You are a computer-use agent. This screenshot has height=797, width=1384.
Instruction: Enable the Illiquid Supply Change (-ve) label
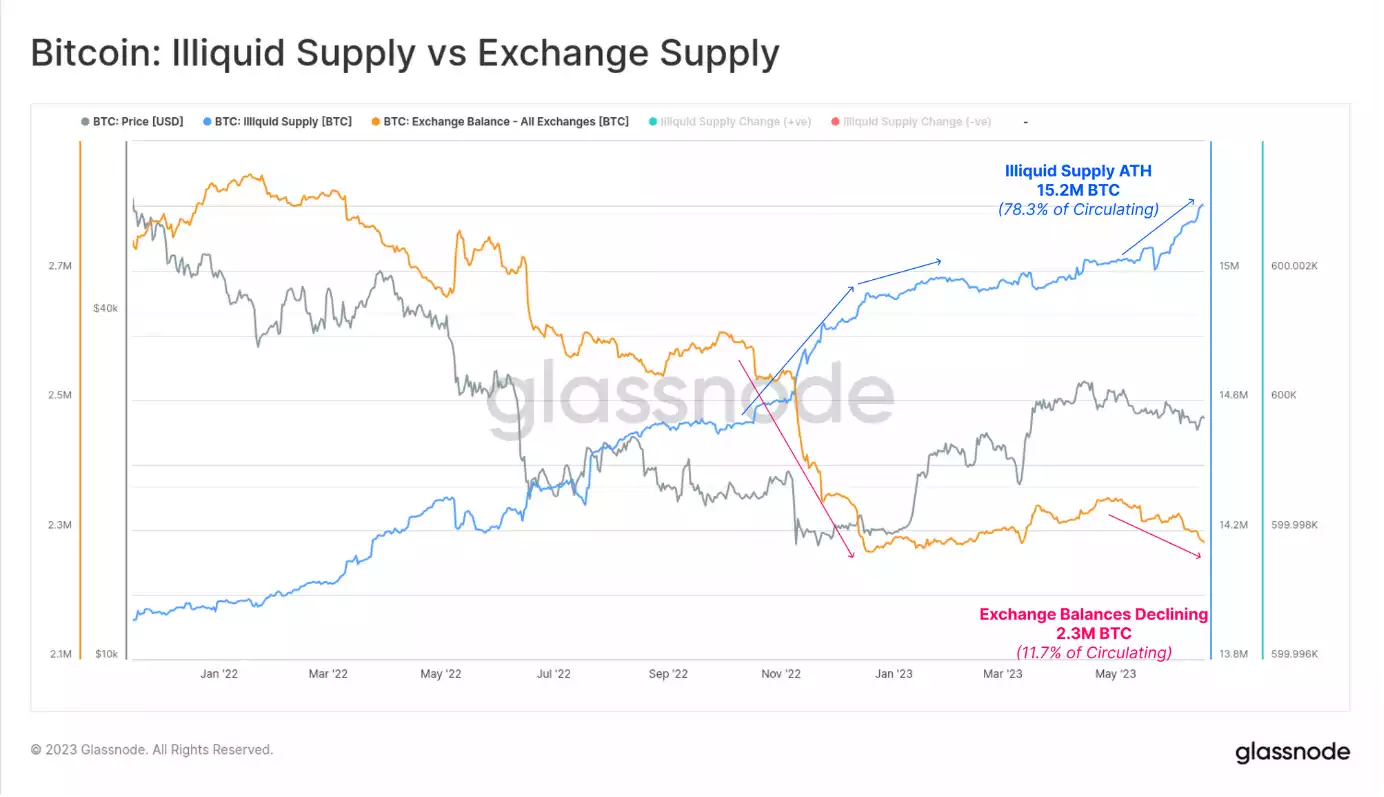917,122
